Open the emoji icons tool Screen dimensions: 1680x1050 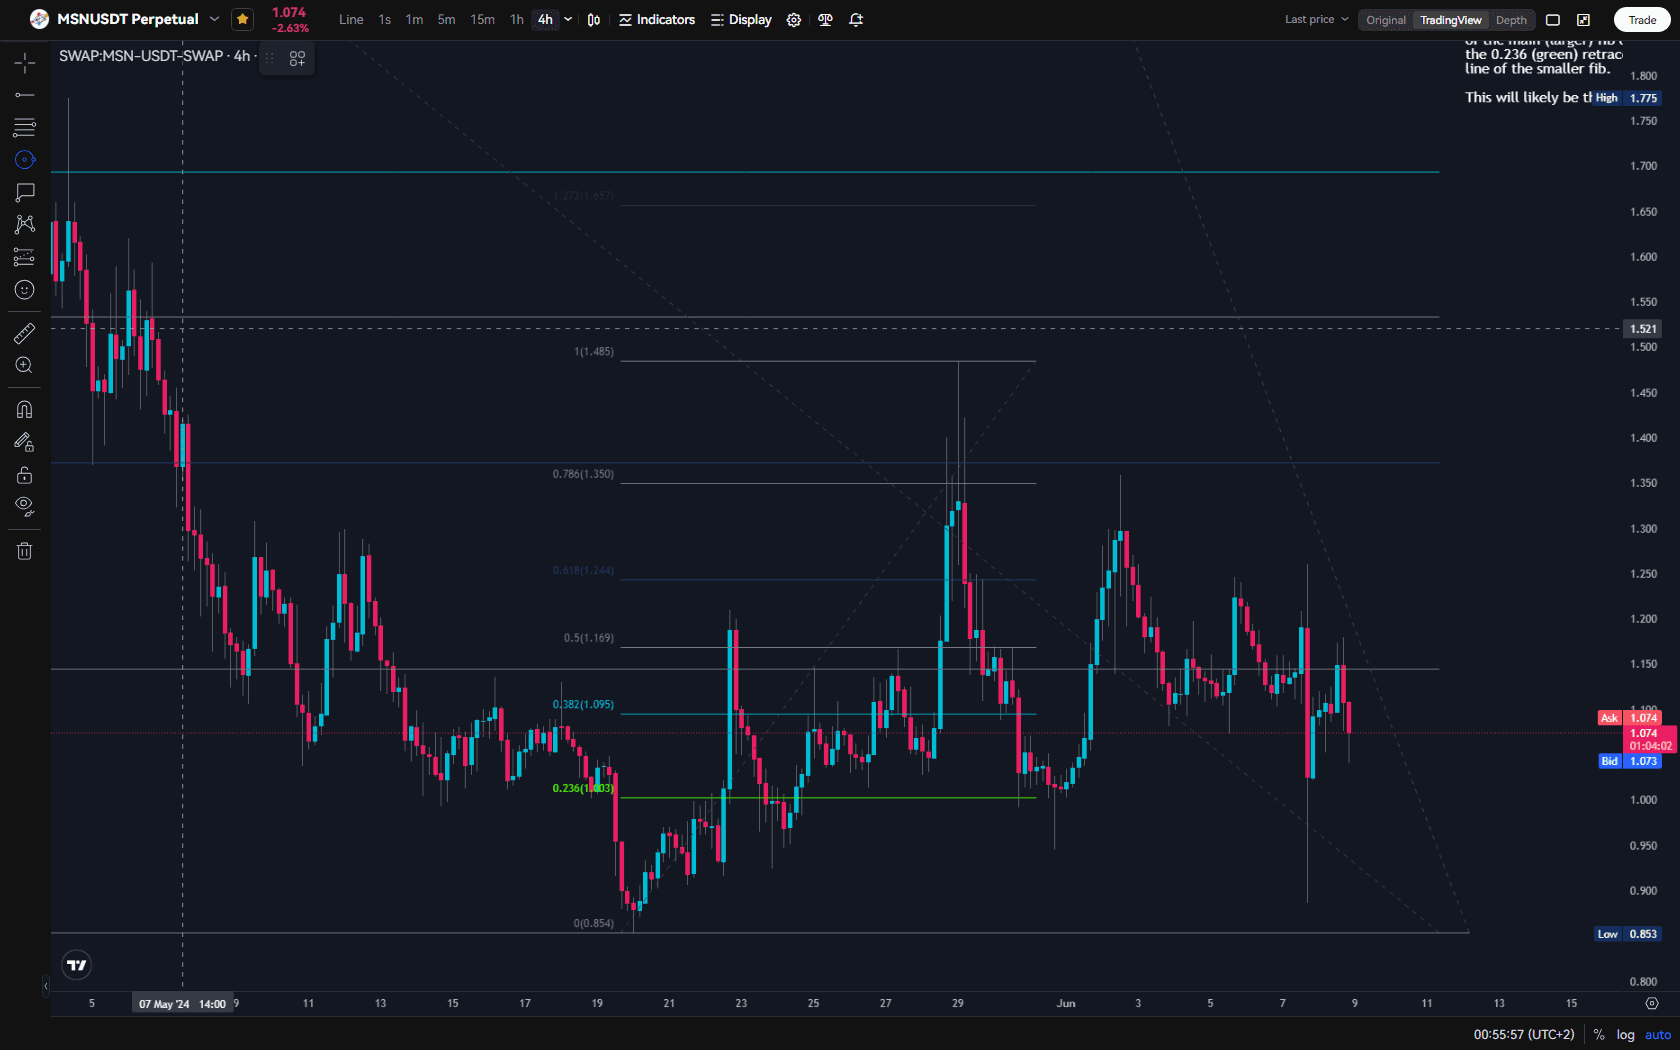point(25,290)
